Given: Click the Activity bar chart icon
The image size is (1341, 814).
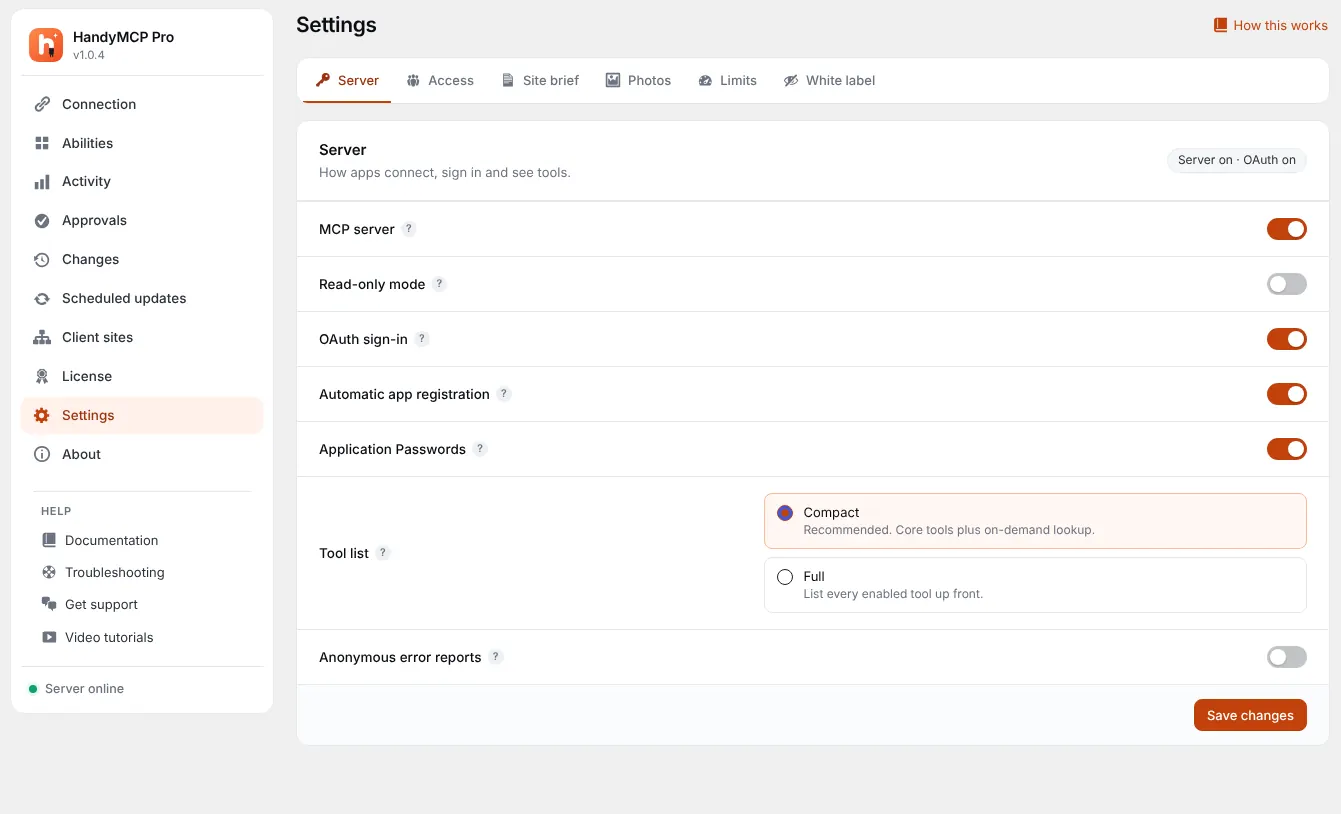Looking at the screenshot, I should click(42, 182).
